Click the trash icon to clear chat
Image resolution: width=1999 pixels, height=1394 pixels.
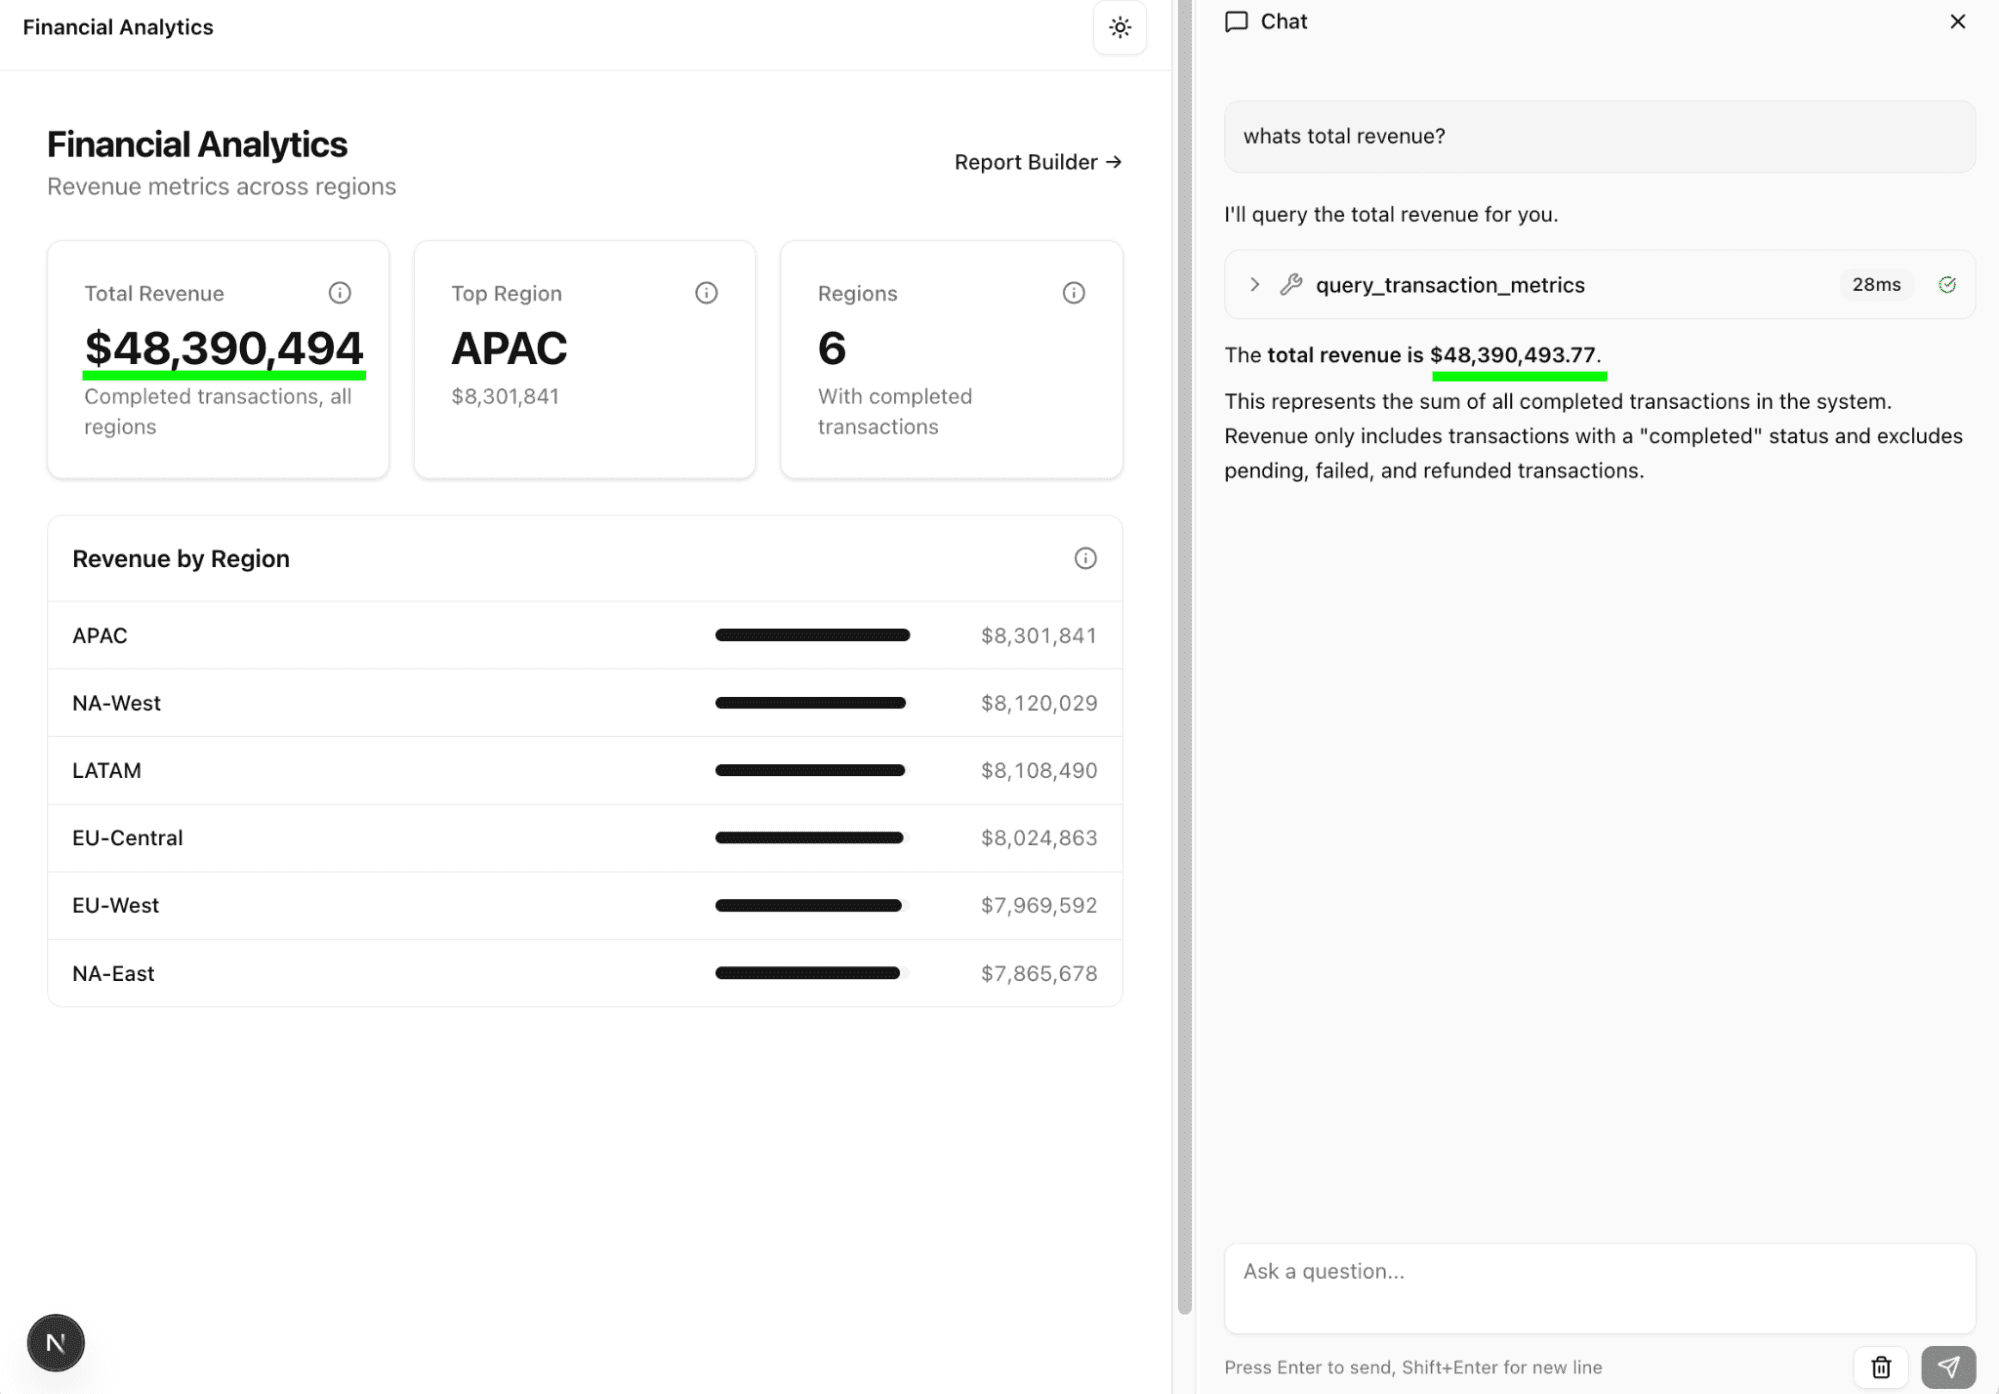point(1880,1366)
